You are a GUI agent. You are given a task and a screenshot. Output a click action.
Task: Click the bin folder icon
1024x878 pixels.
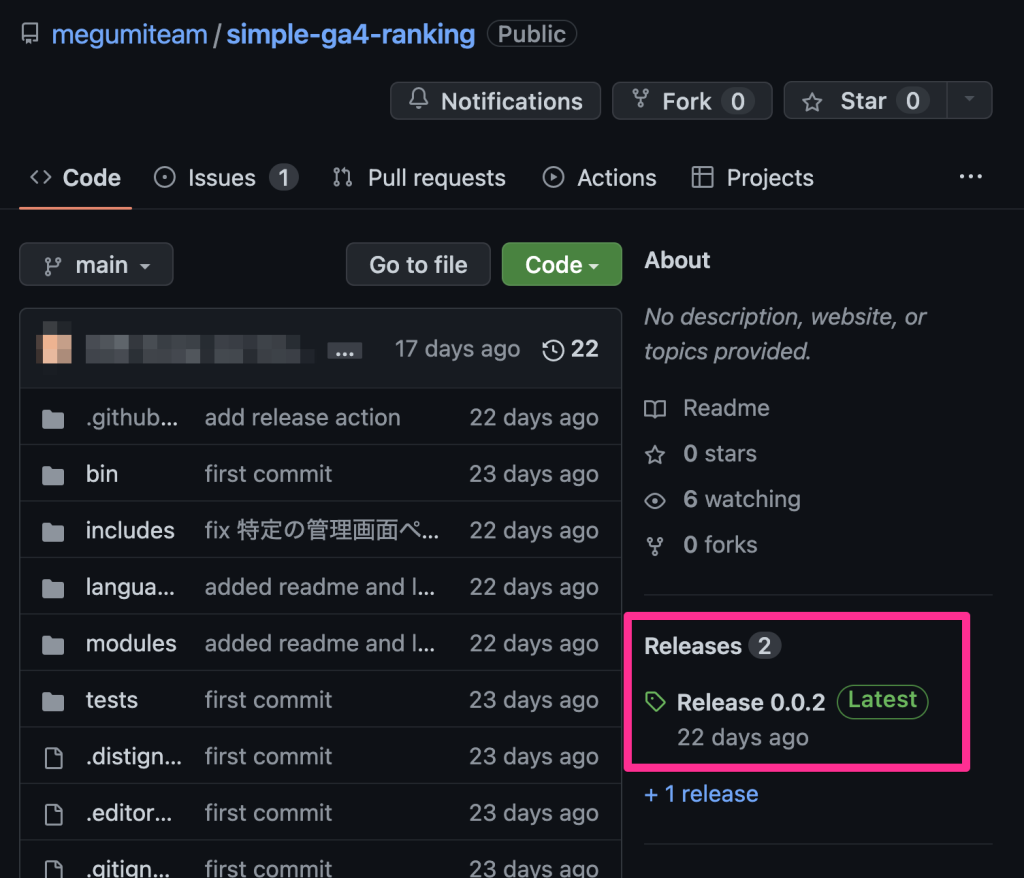53,475
